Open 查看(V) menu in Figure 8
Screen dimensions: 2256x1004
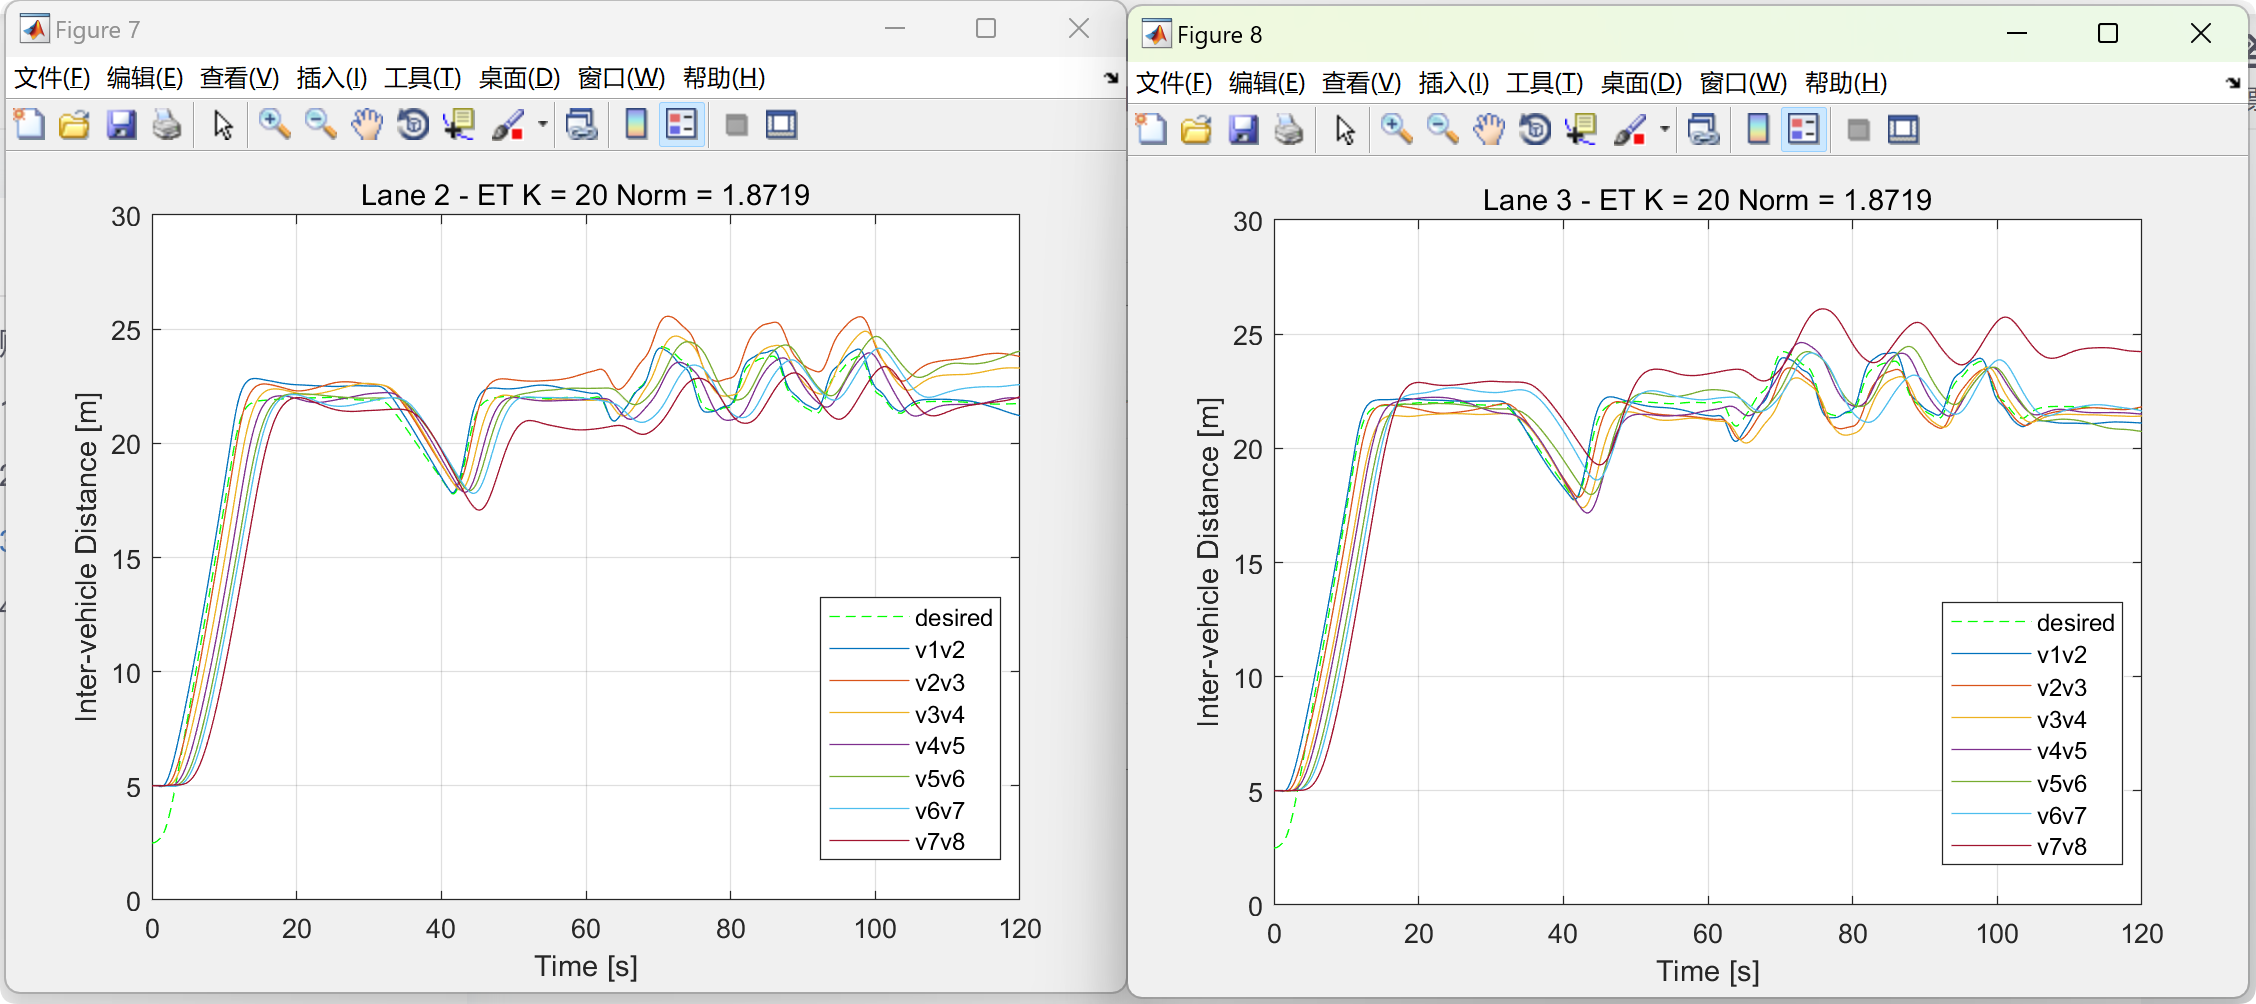1361,83
